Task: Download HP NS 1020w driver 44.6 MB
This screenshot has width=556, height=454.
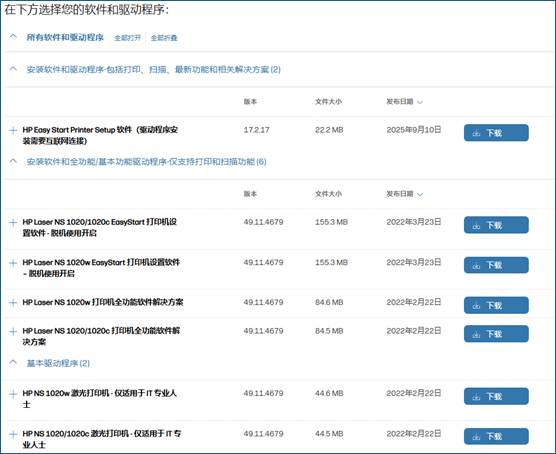Action: point(496,396)
